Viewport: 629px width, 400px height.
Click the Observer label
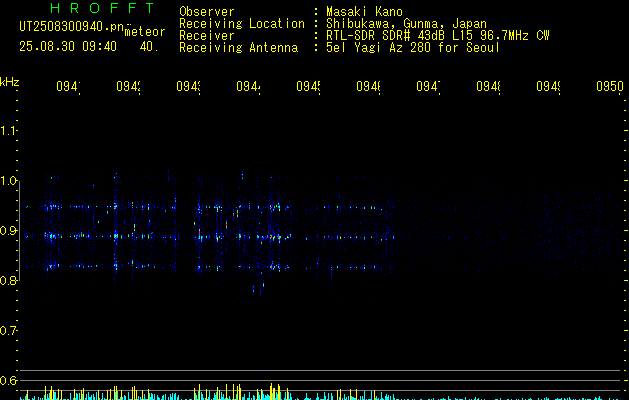click(x=207, y=11)
